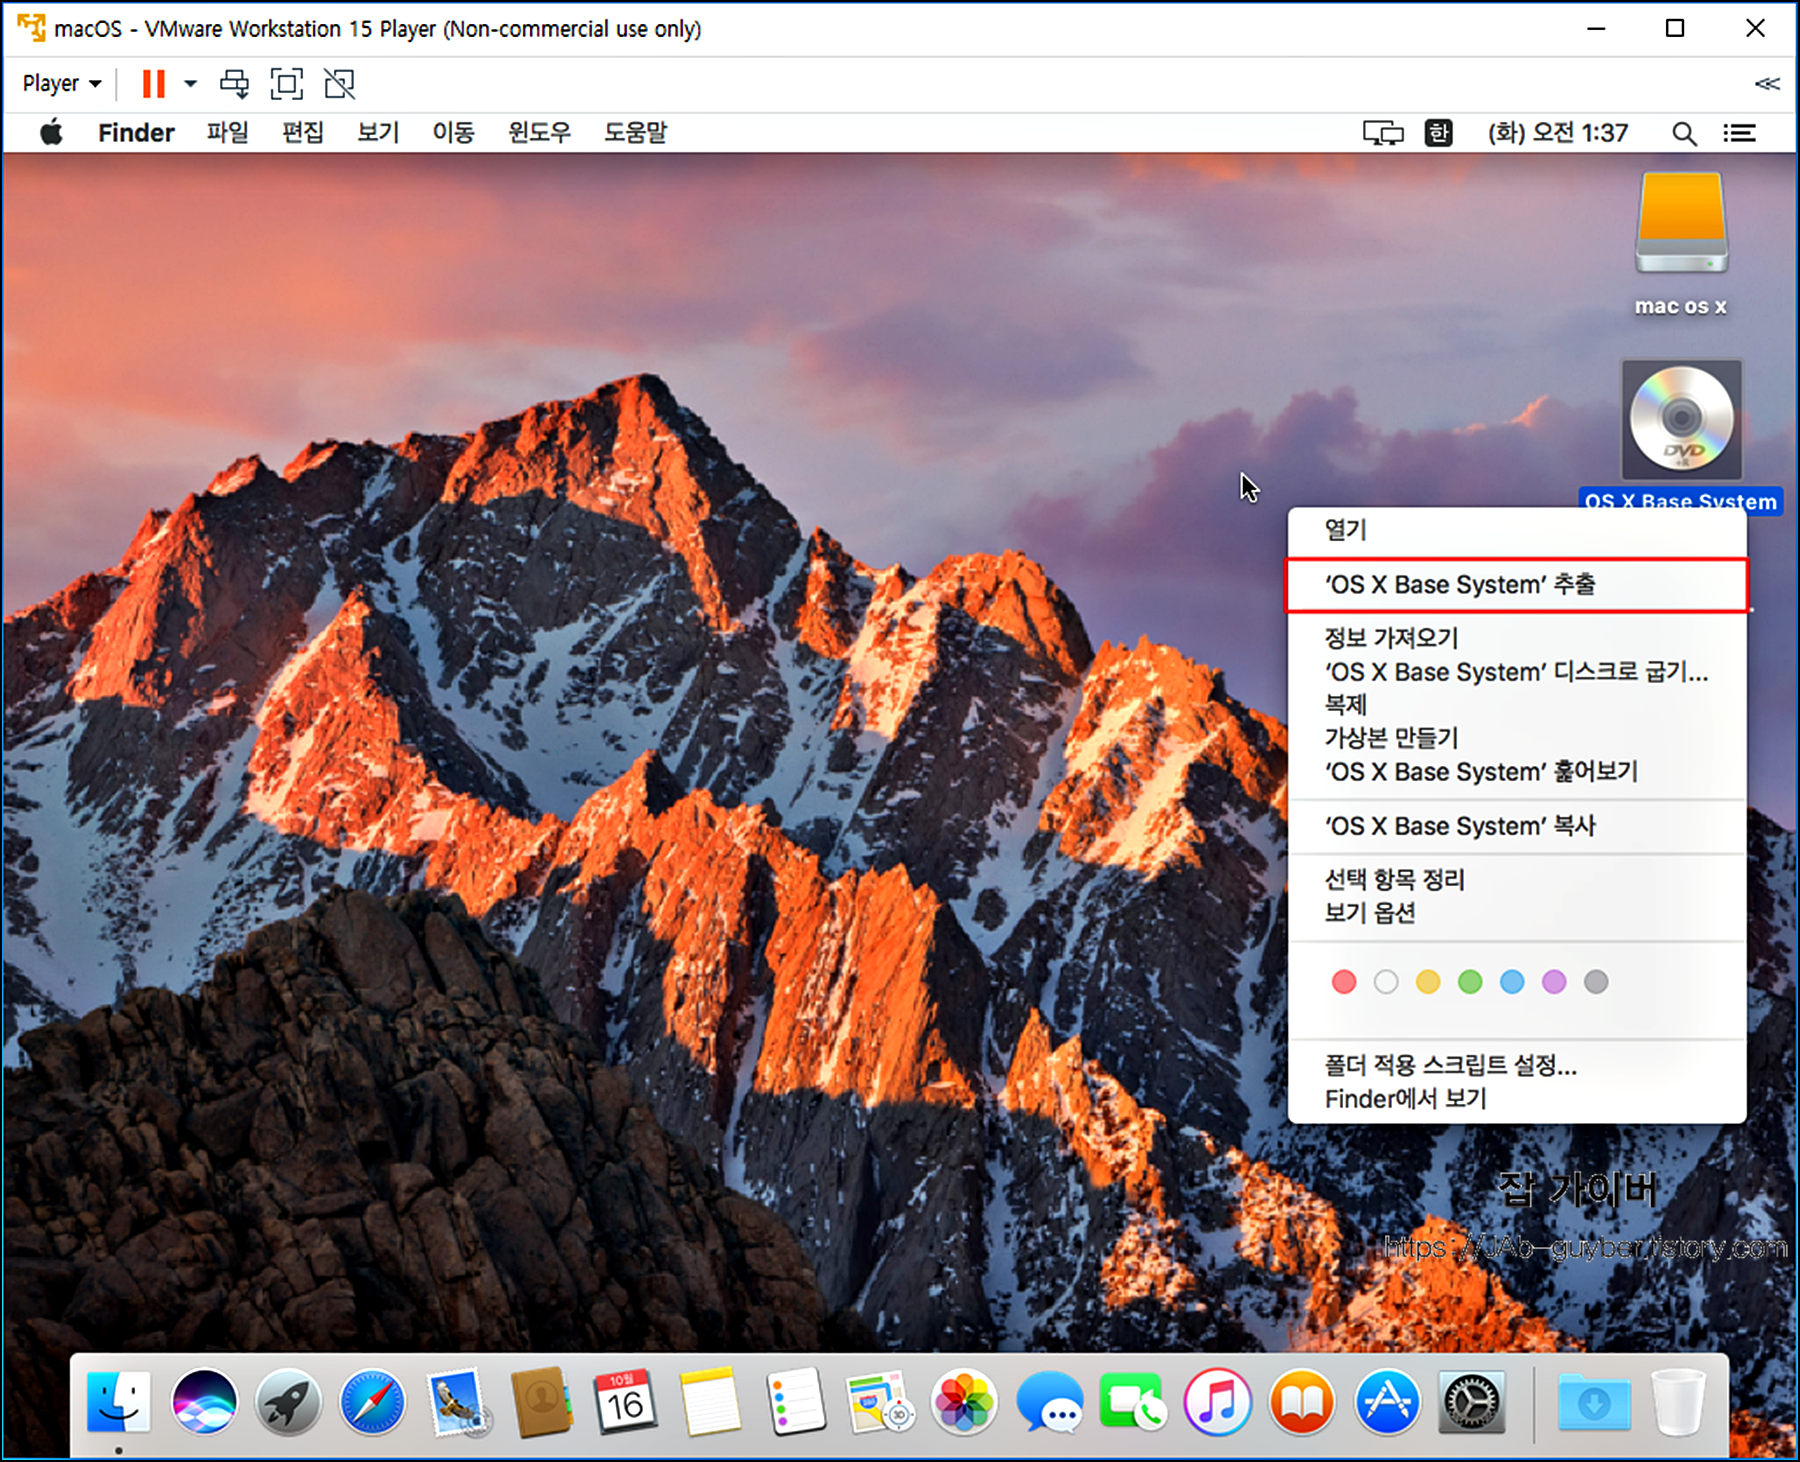1800x1462 pixels.
Task: Click the display mirroring menu bar icon
Action: (x=1383, y=133)
